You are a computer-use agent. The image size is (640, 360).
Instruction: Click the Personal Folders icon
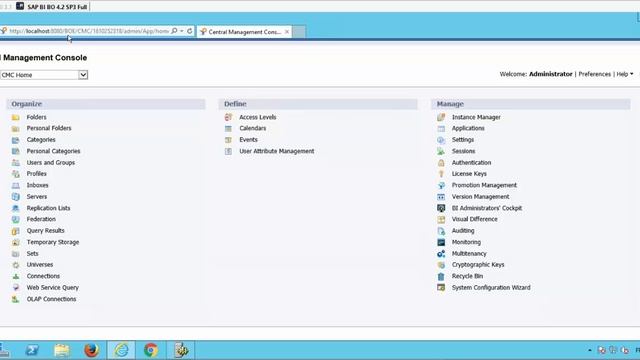click(16, 129)
